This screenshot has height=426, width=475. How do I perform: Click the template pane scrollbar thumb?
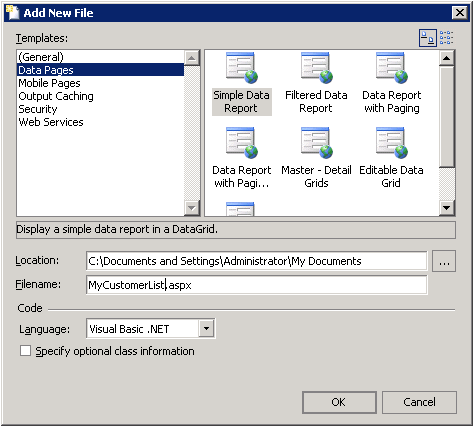tap(447, 117)
